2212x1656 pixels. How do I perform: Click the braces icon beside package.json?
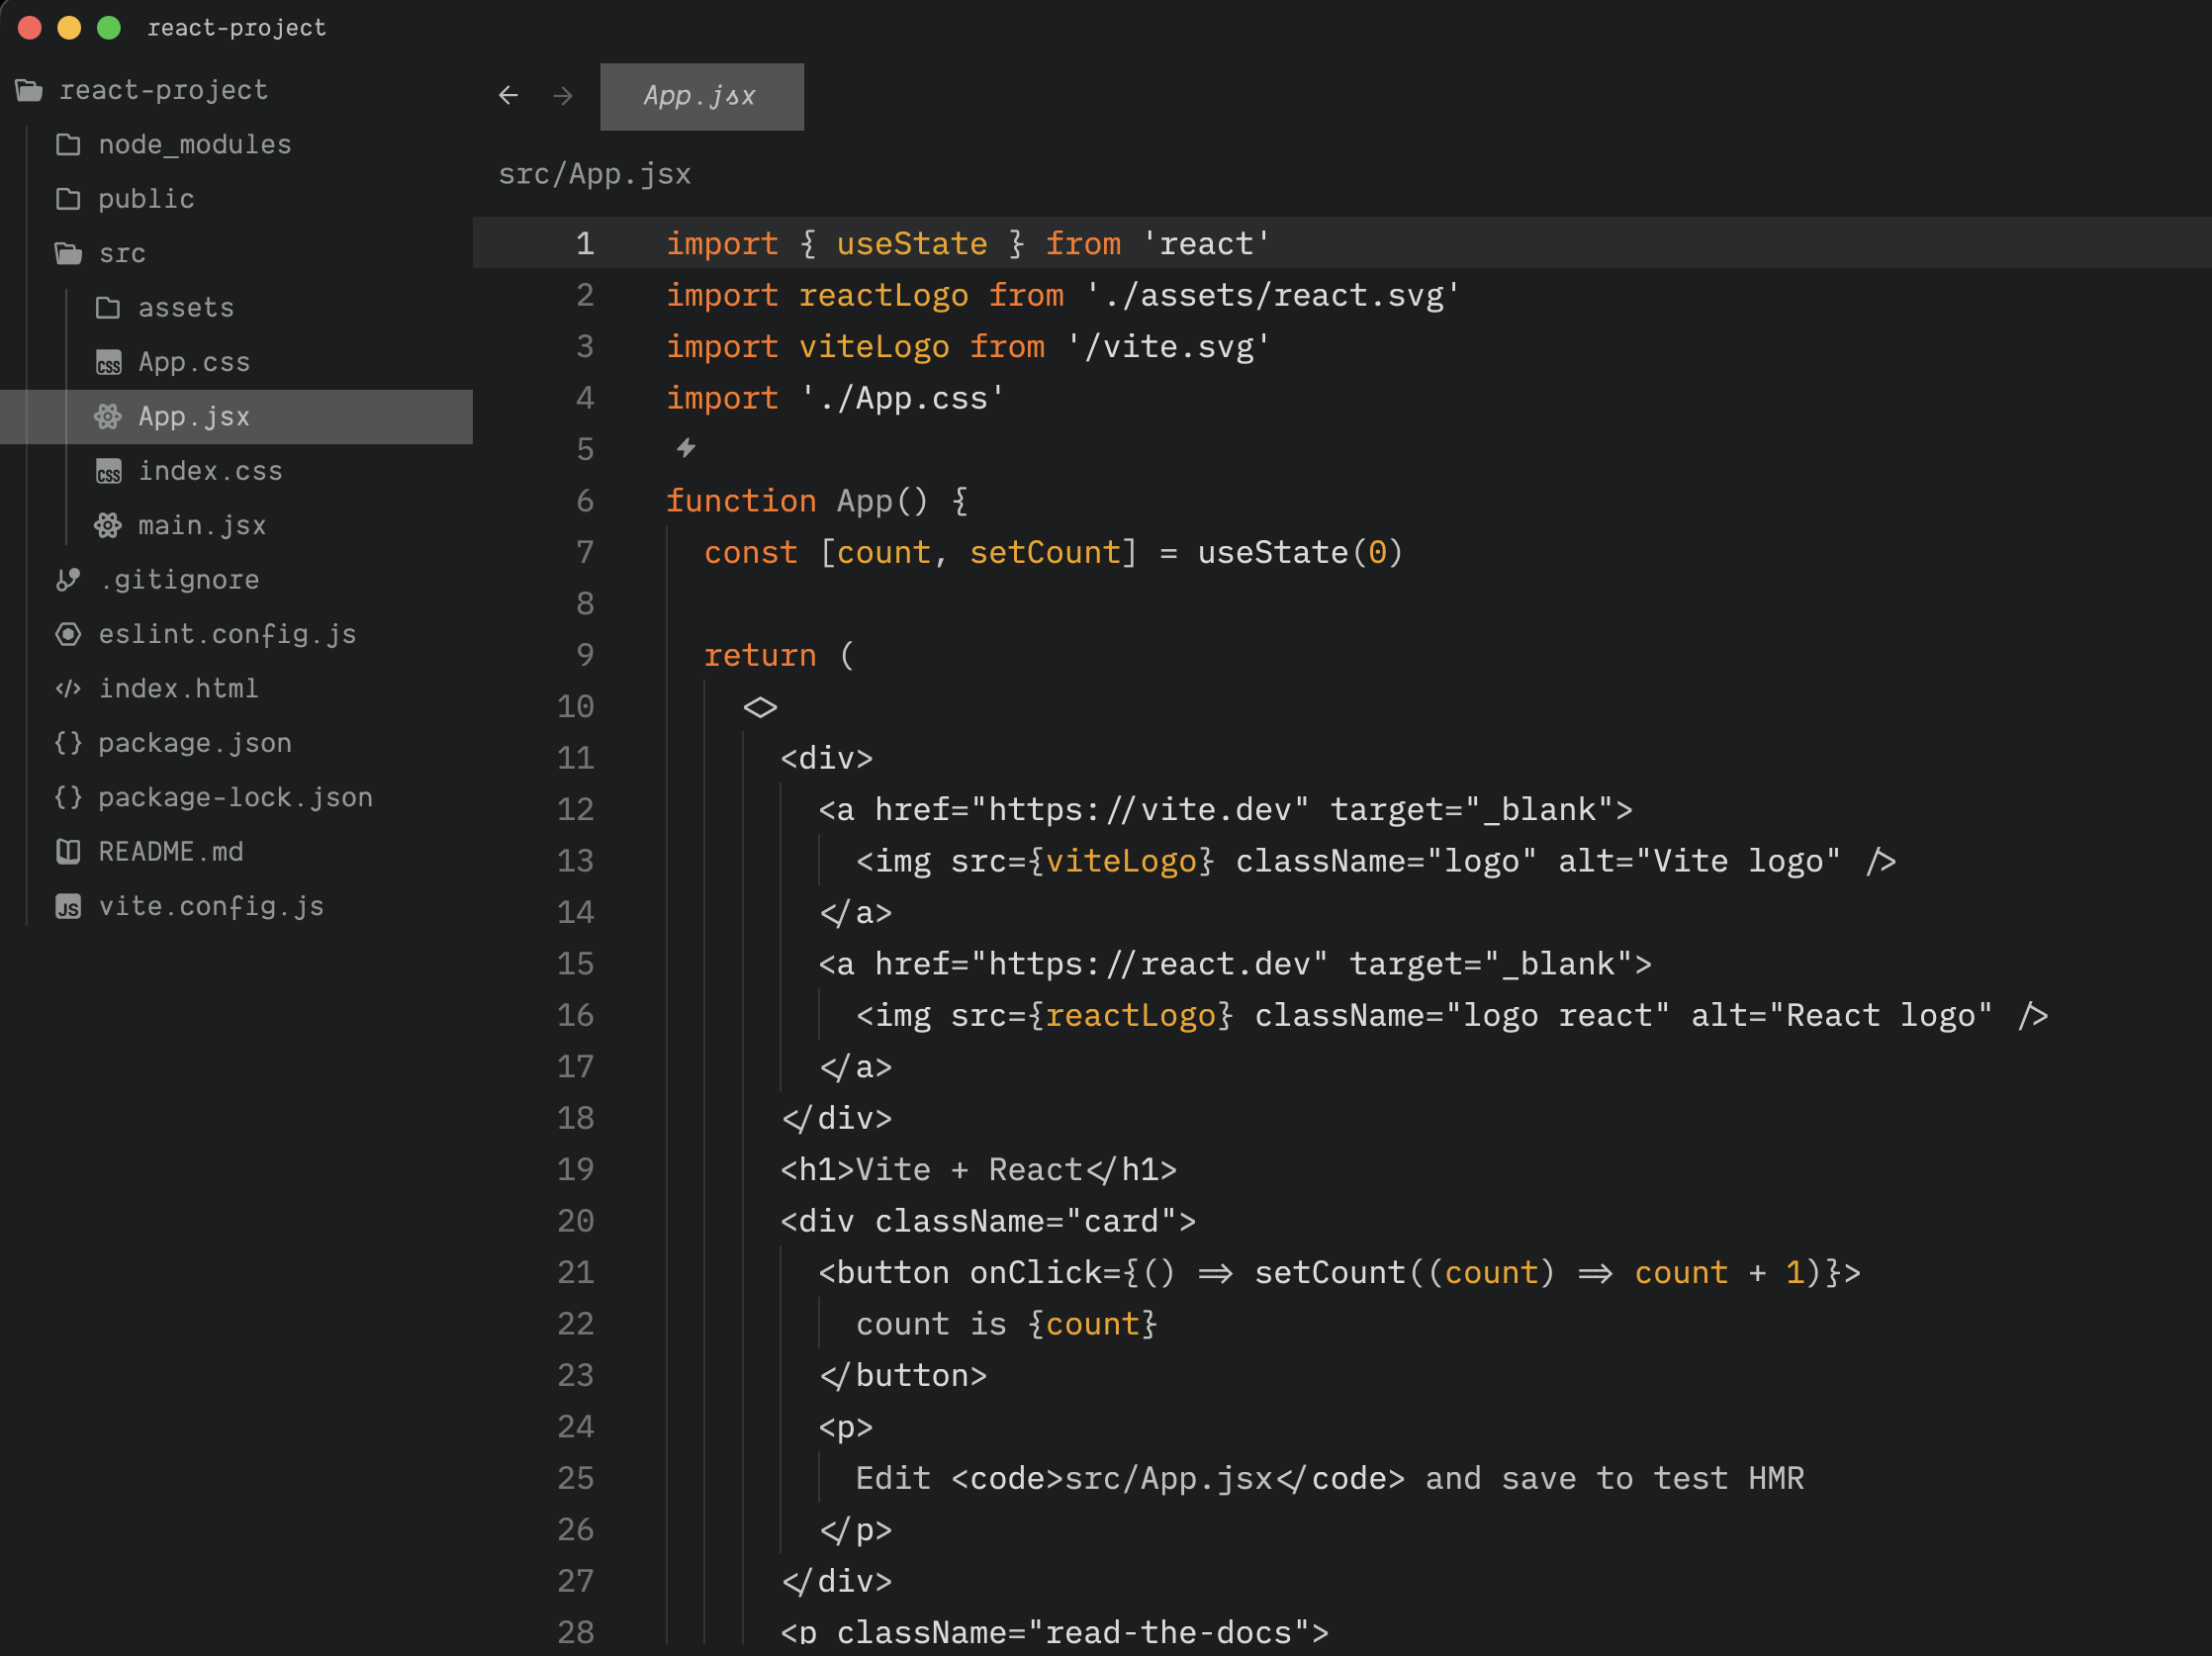68,743
